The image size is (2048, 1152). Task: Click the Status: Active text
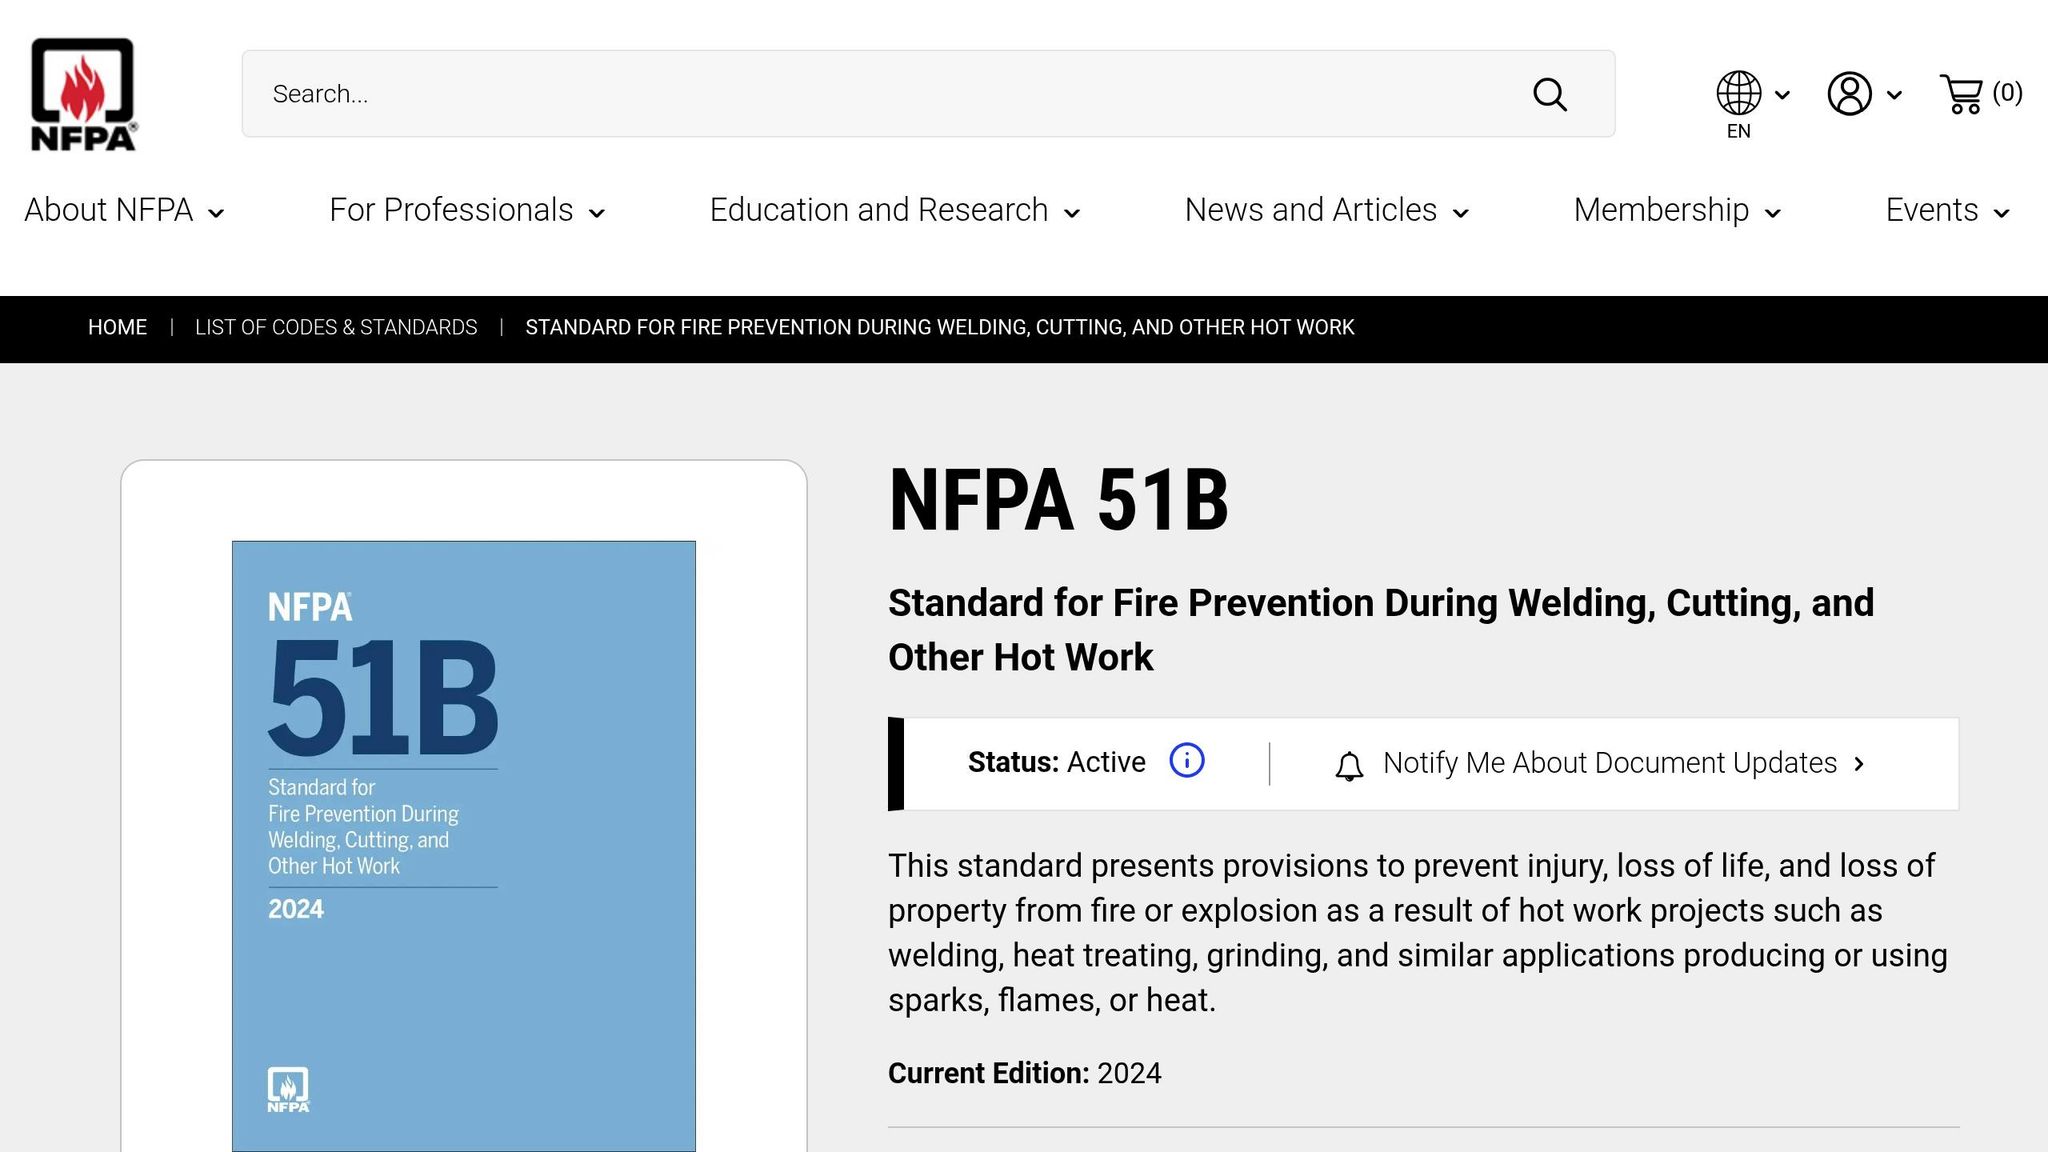coord(1056,762)
